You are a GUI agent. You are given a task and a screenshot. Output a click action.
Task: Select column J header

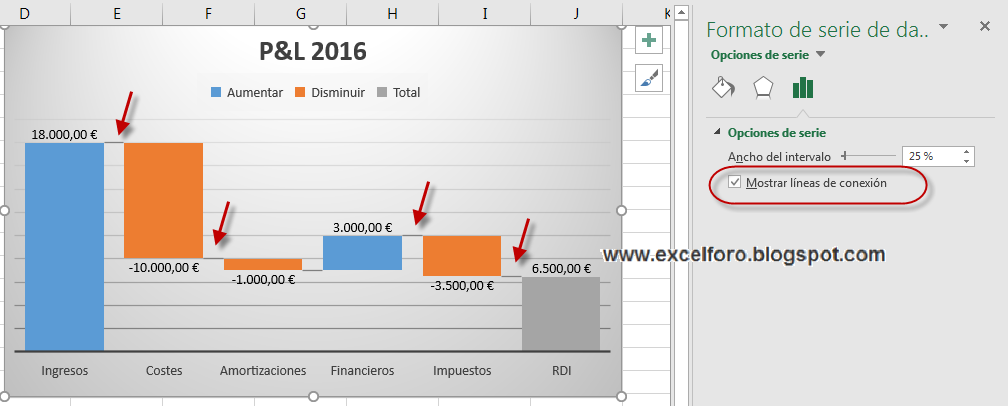577,13
